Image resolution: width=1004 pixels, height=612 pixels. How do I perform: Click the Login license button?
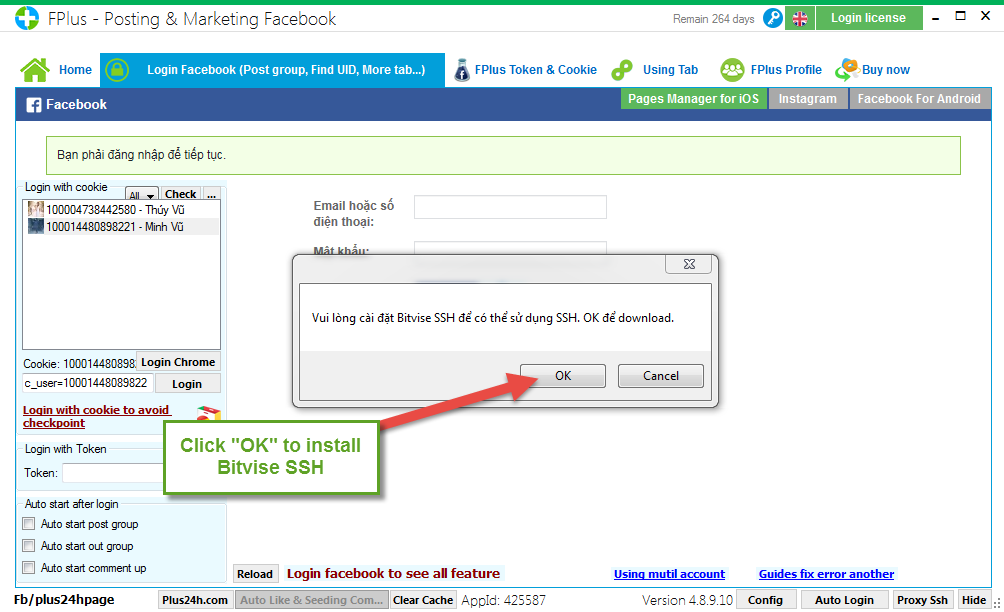(868, 18)
